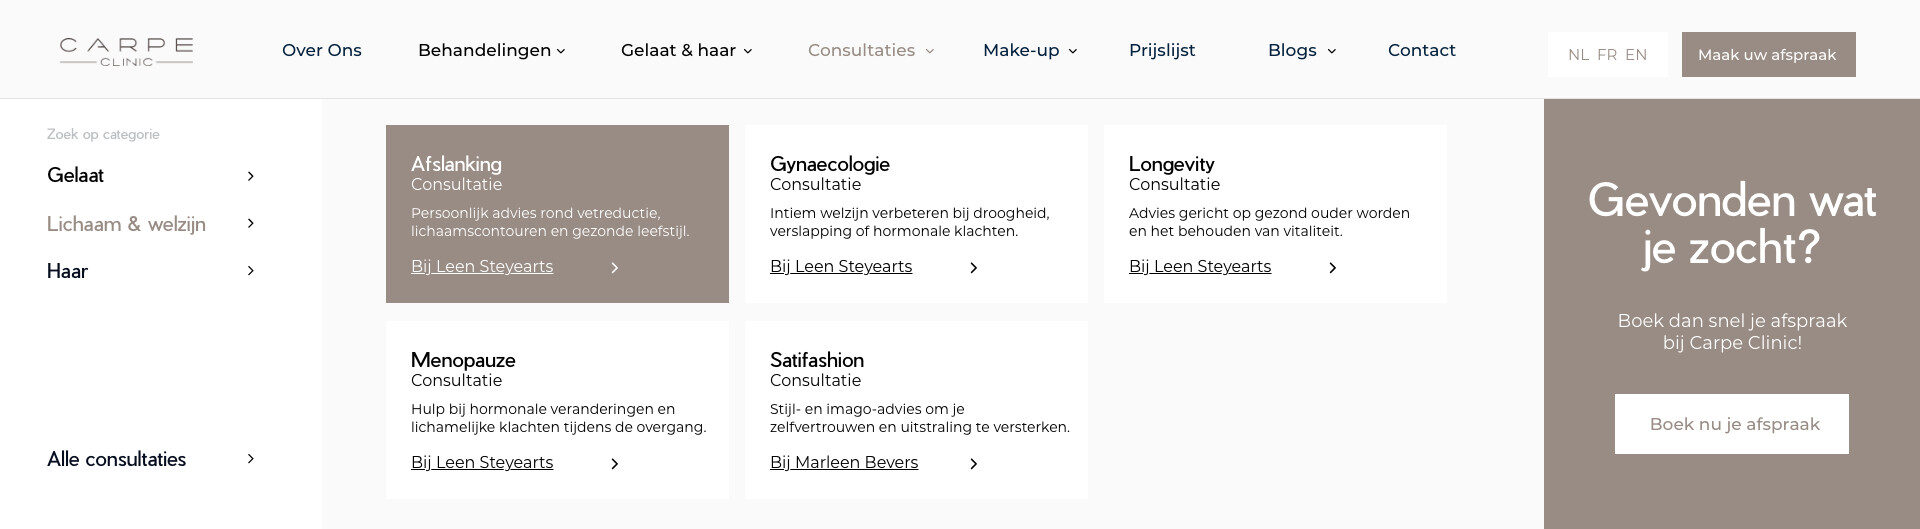This screenshot has height=529, width=1920.
Task: Click Boek nu je afspraak button
Action: 1731,424
